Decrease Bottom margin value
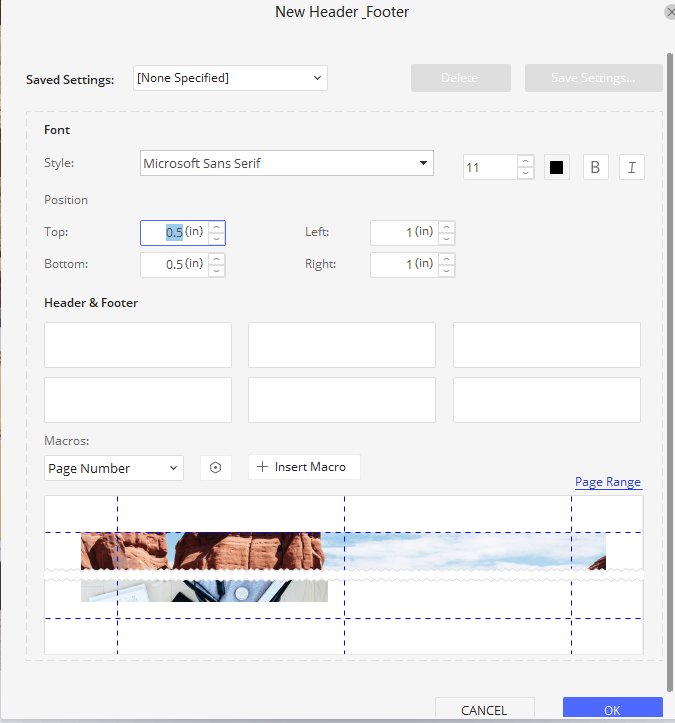 click(216, 271)
